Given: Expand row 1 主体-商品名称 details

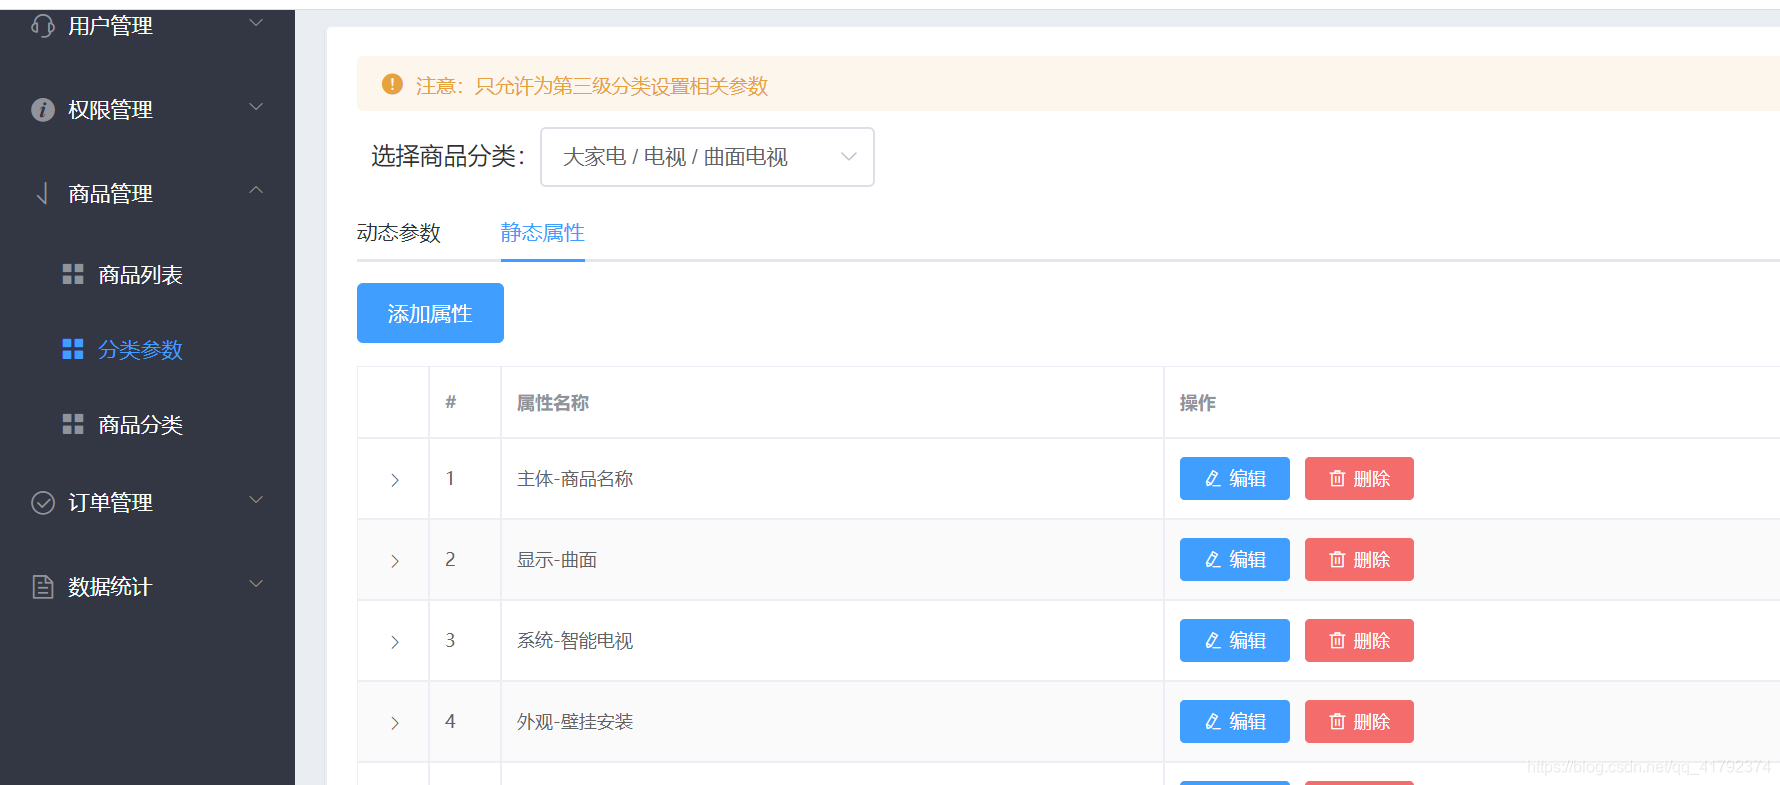Looking at the screenshot, I should click(x=395, y=480).
